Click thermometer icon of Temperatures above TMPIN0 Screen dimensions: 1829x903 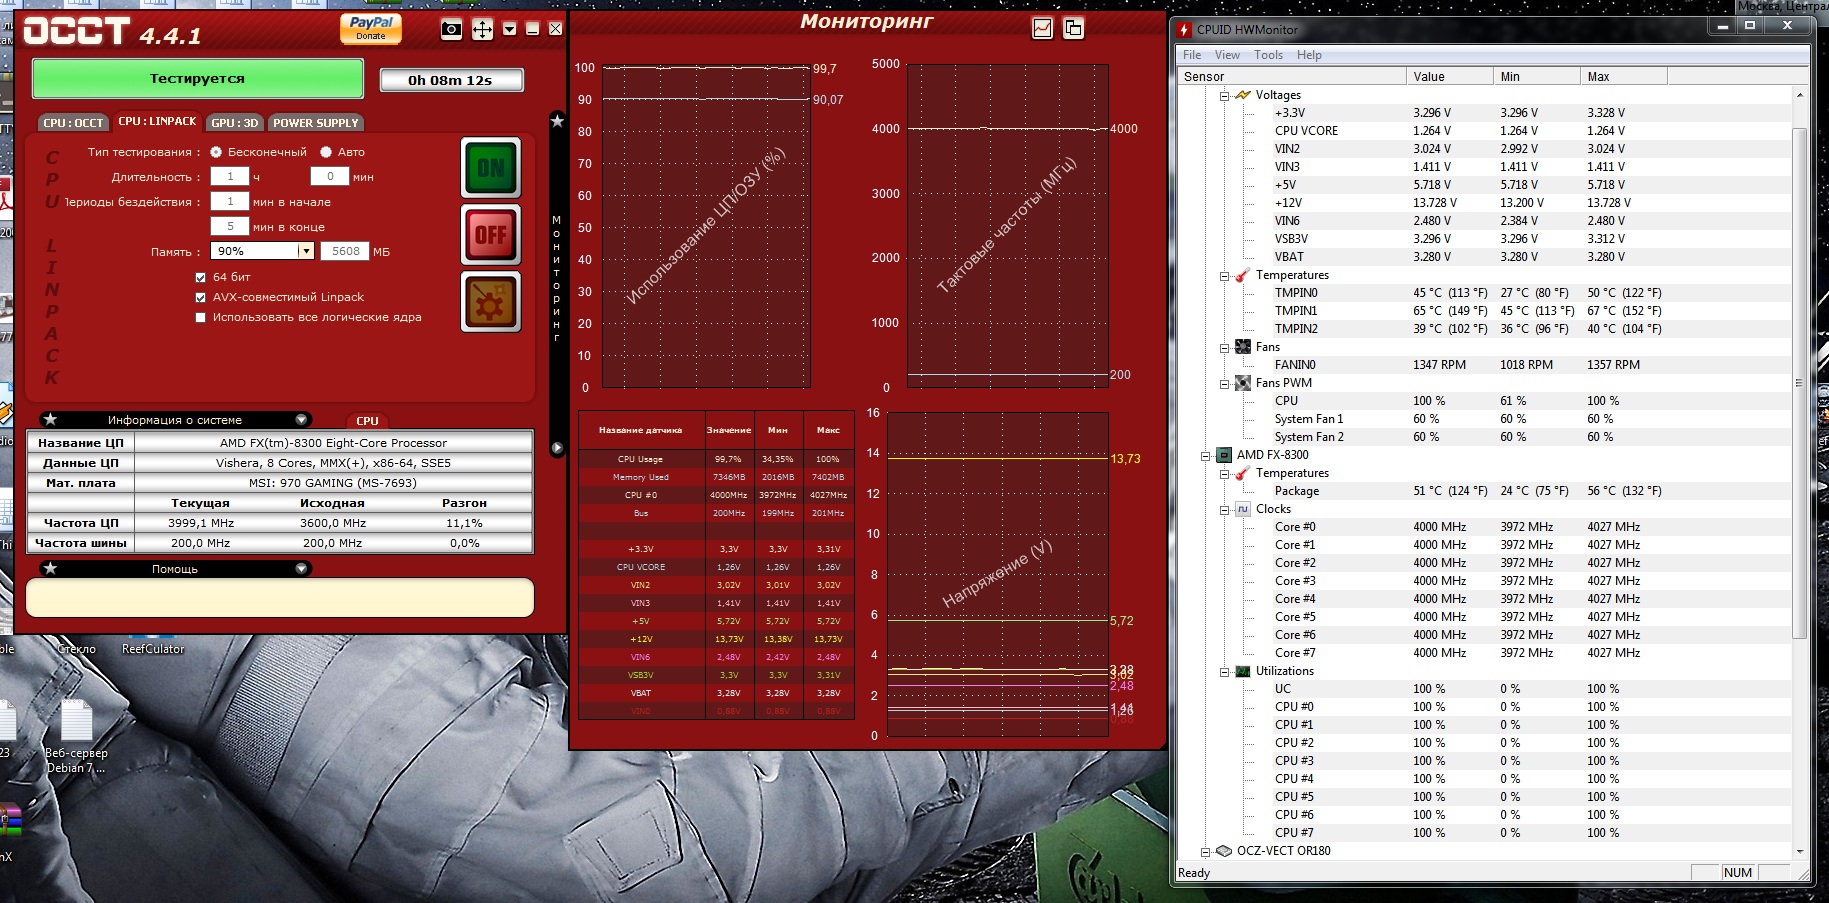click(x=1243, y=275)
